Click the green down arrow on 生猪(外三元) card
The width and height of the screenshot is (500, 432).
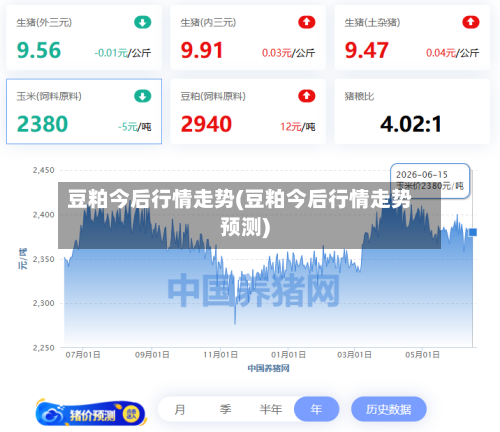click(143, 22)
